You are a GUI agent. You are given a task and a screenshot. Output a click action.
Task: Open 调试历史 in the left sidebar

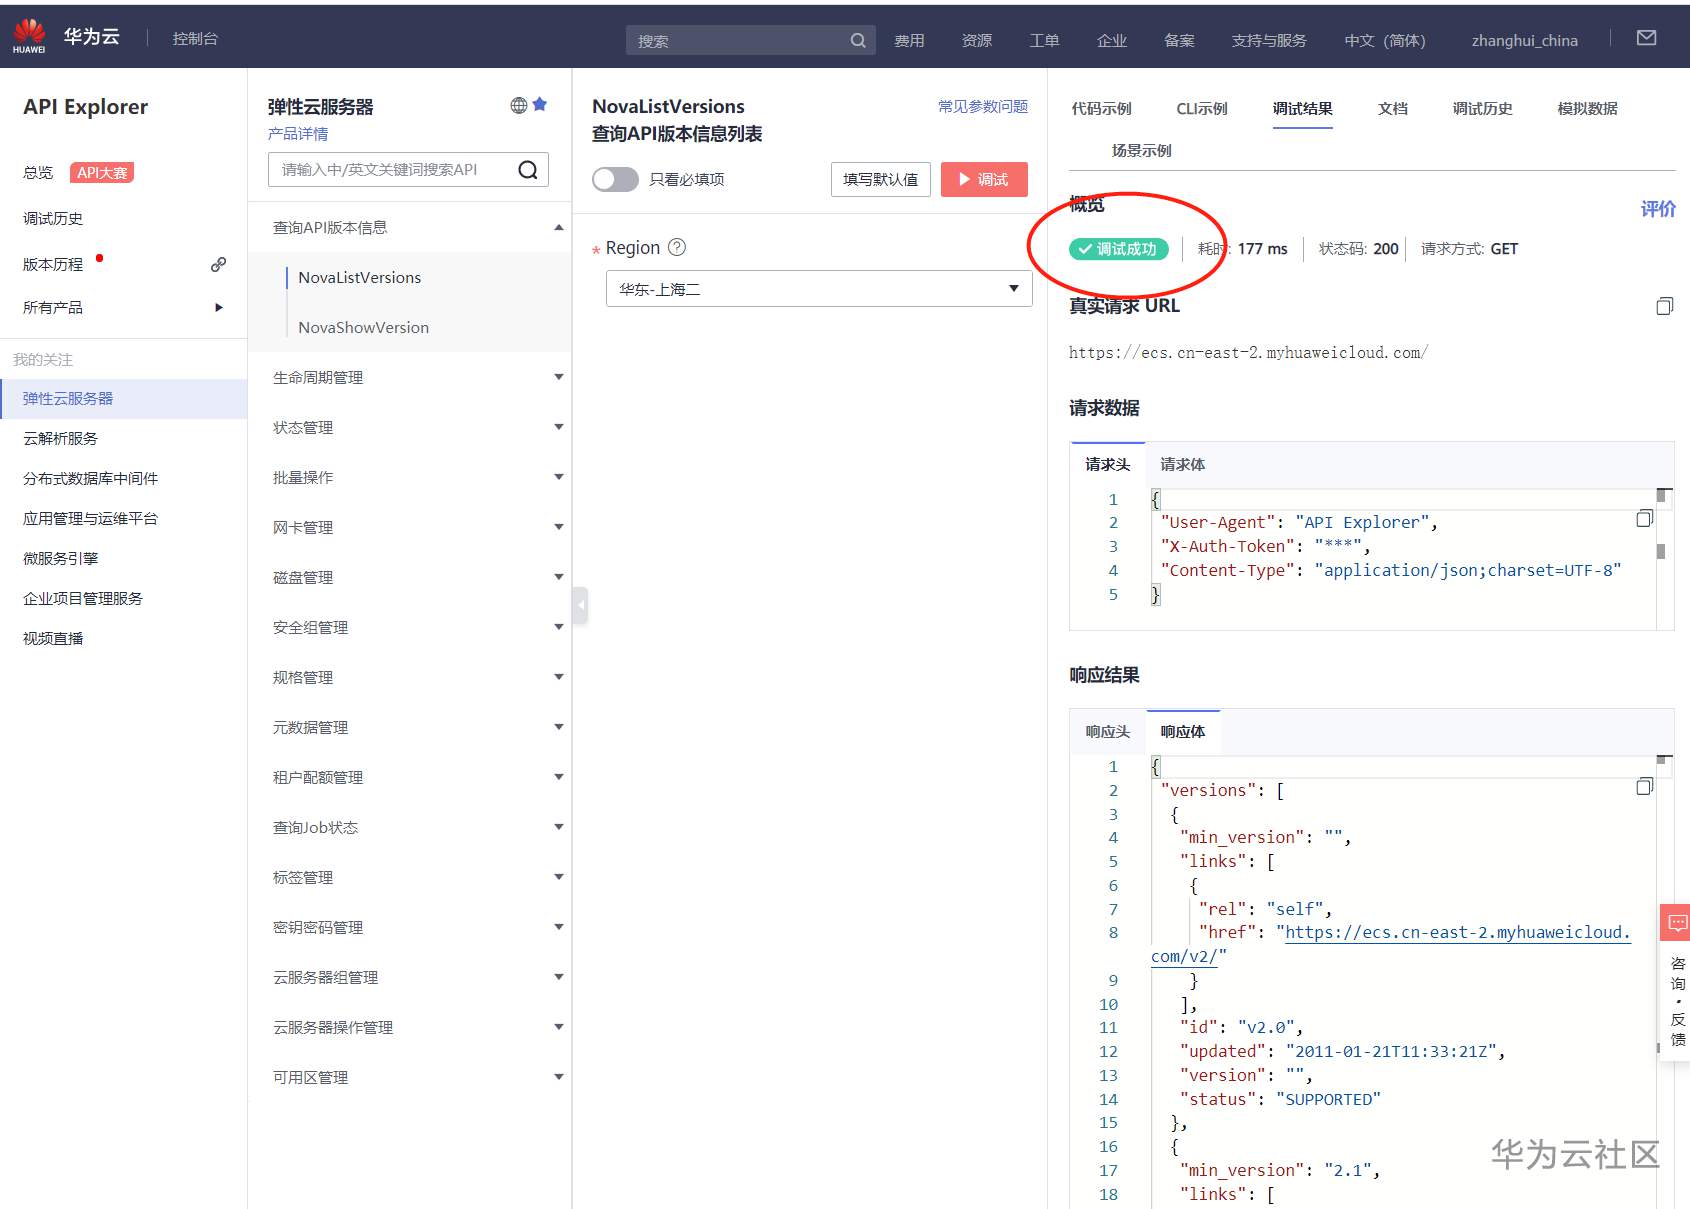coord(53,218)
